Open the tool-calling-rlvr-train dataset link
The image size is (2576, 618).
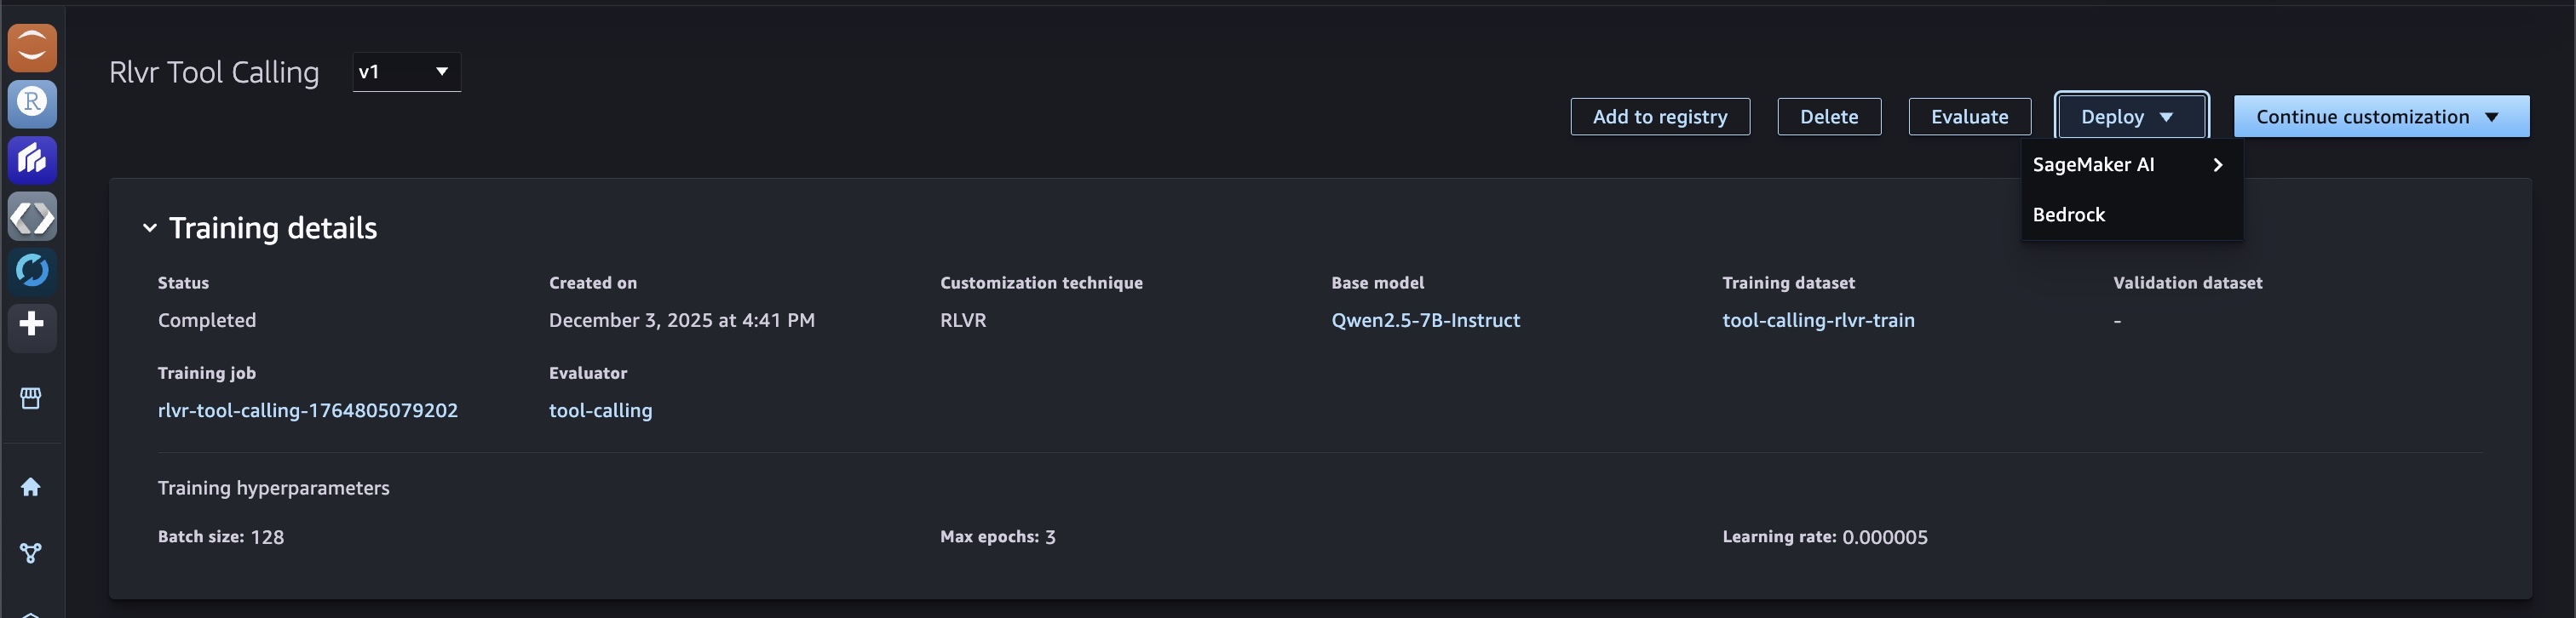[x=1818, y=320]
